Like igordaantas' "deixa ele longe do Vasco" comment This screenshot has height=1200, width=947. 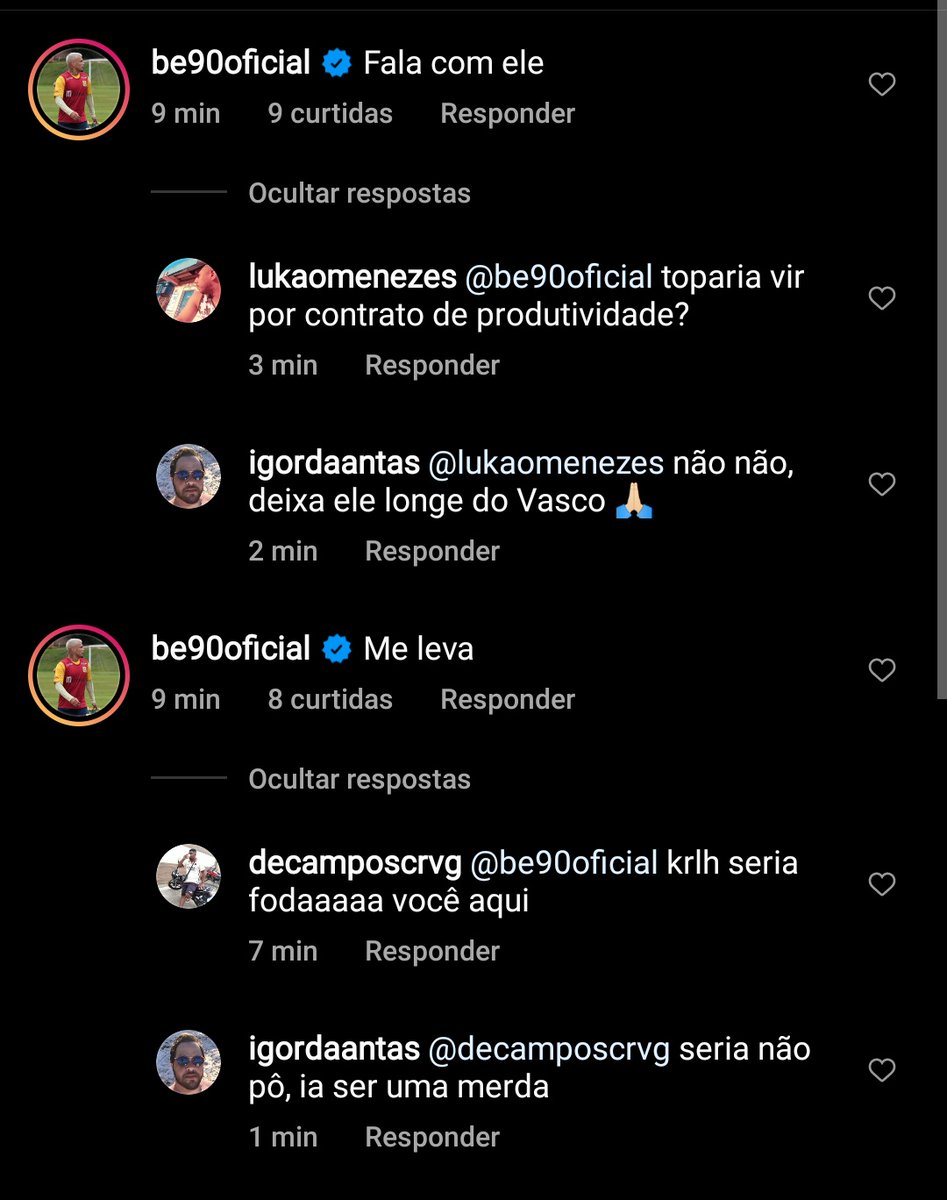[881, 485]
